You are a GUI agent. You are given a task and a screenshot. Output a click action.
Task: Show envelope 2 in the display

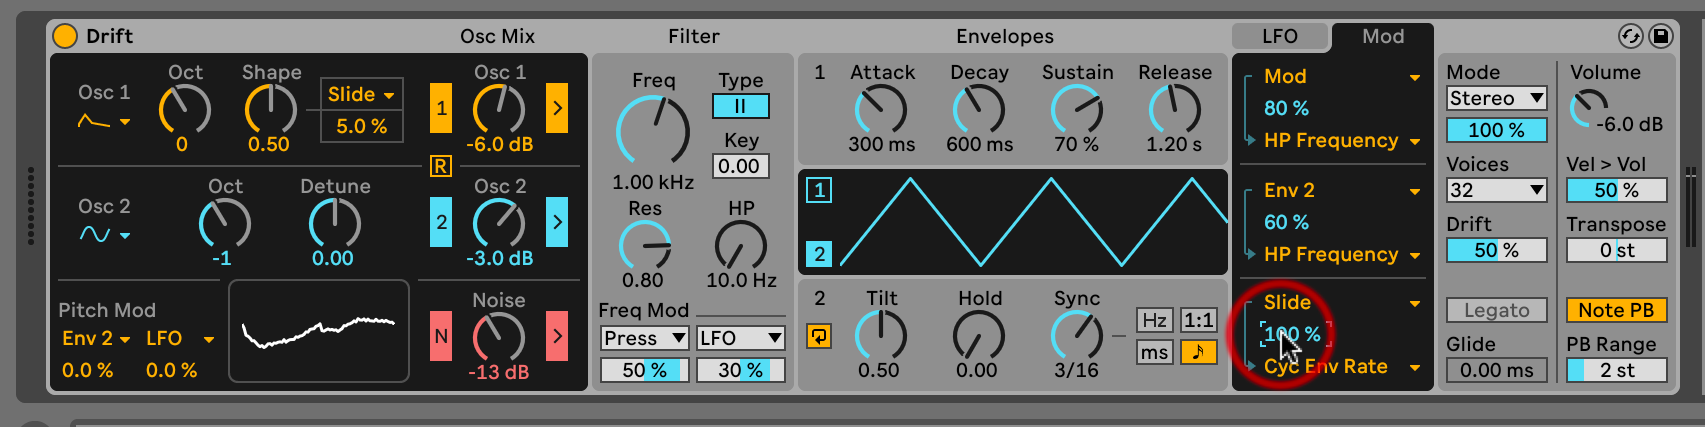pyautogui.click(x=819, y=254)
